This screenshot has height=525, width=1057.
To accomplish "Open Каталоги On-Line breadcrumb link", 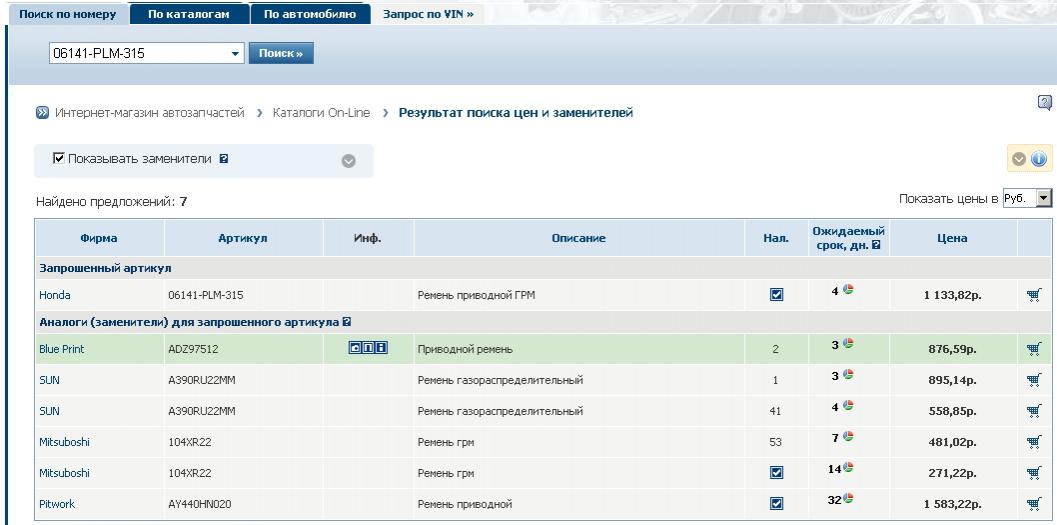I will (322, 113).
